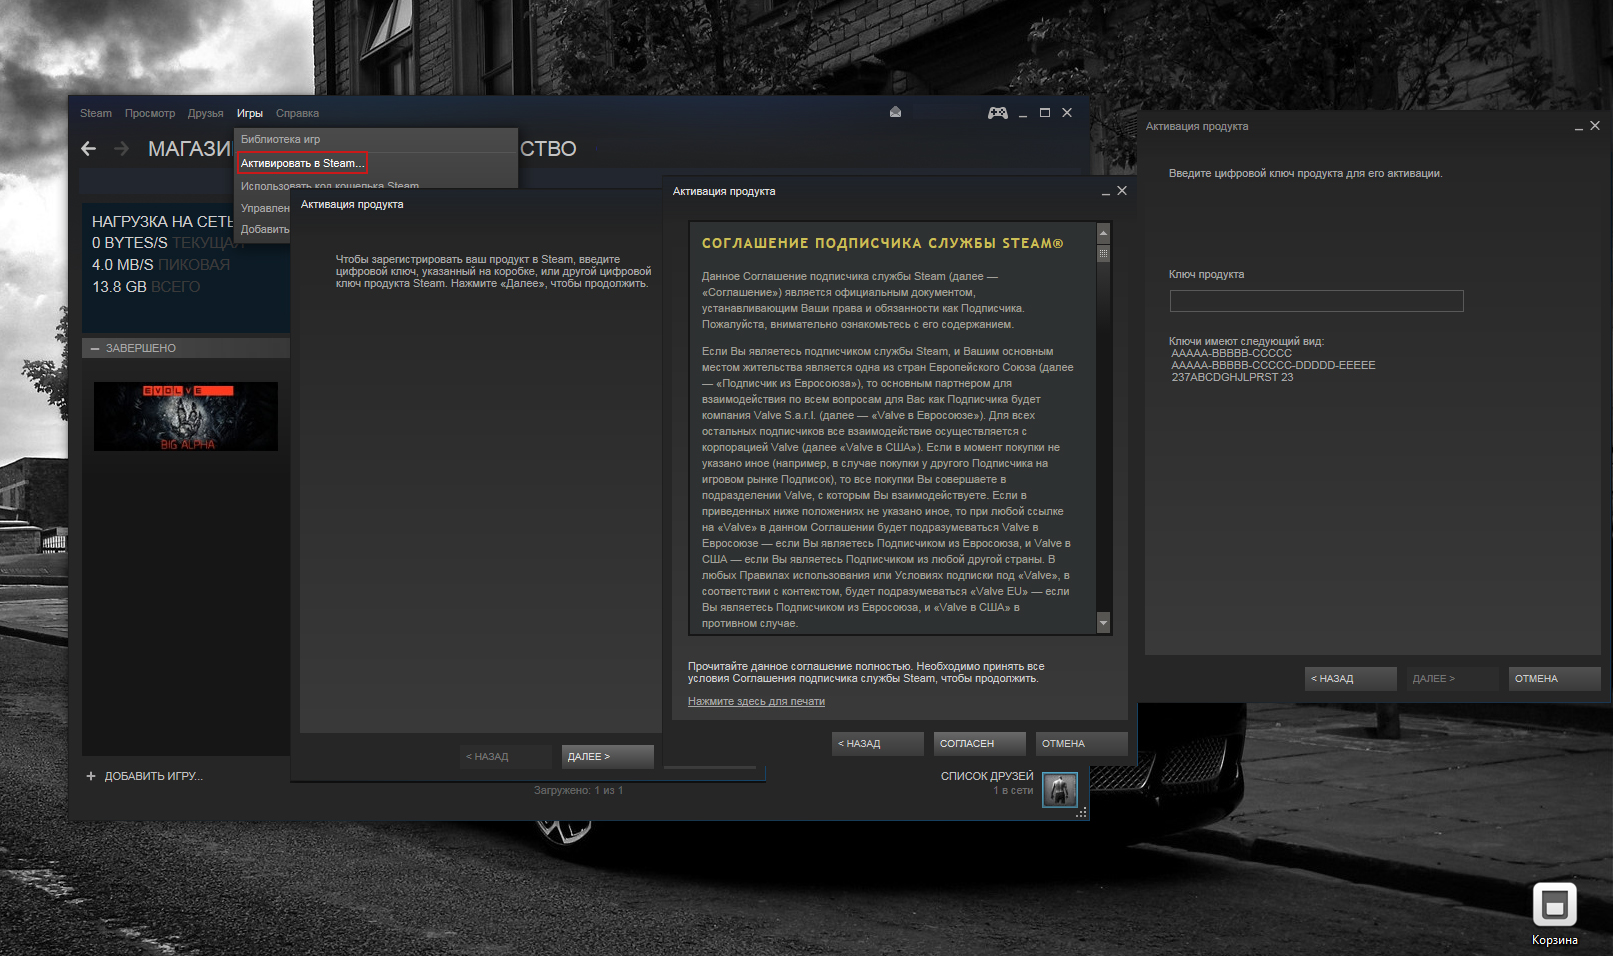Open the Игры menu
Viewport: 1613px width, 956px height.
click(x=250, y=113)
